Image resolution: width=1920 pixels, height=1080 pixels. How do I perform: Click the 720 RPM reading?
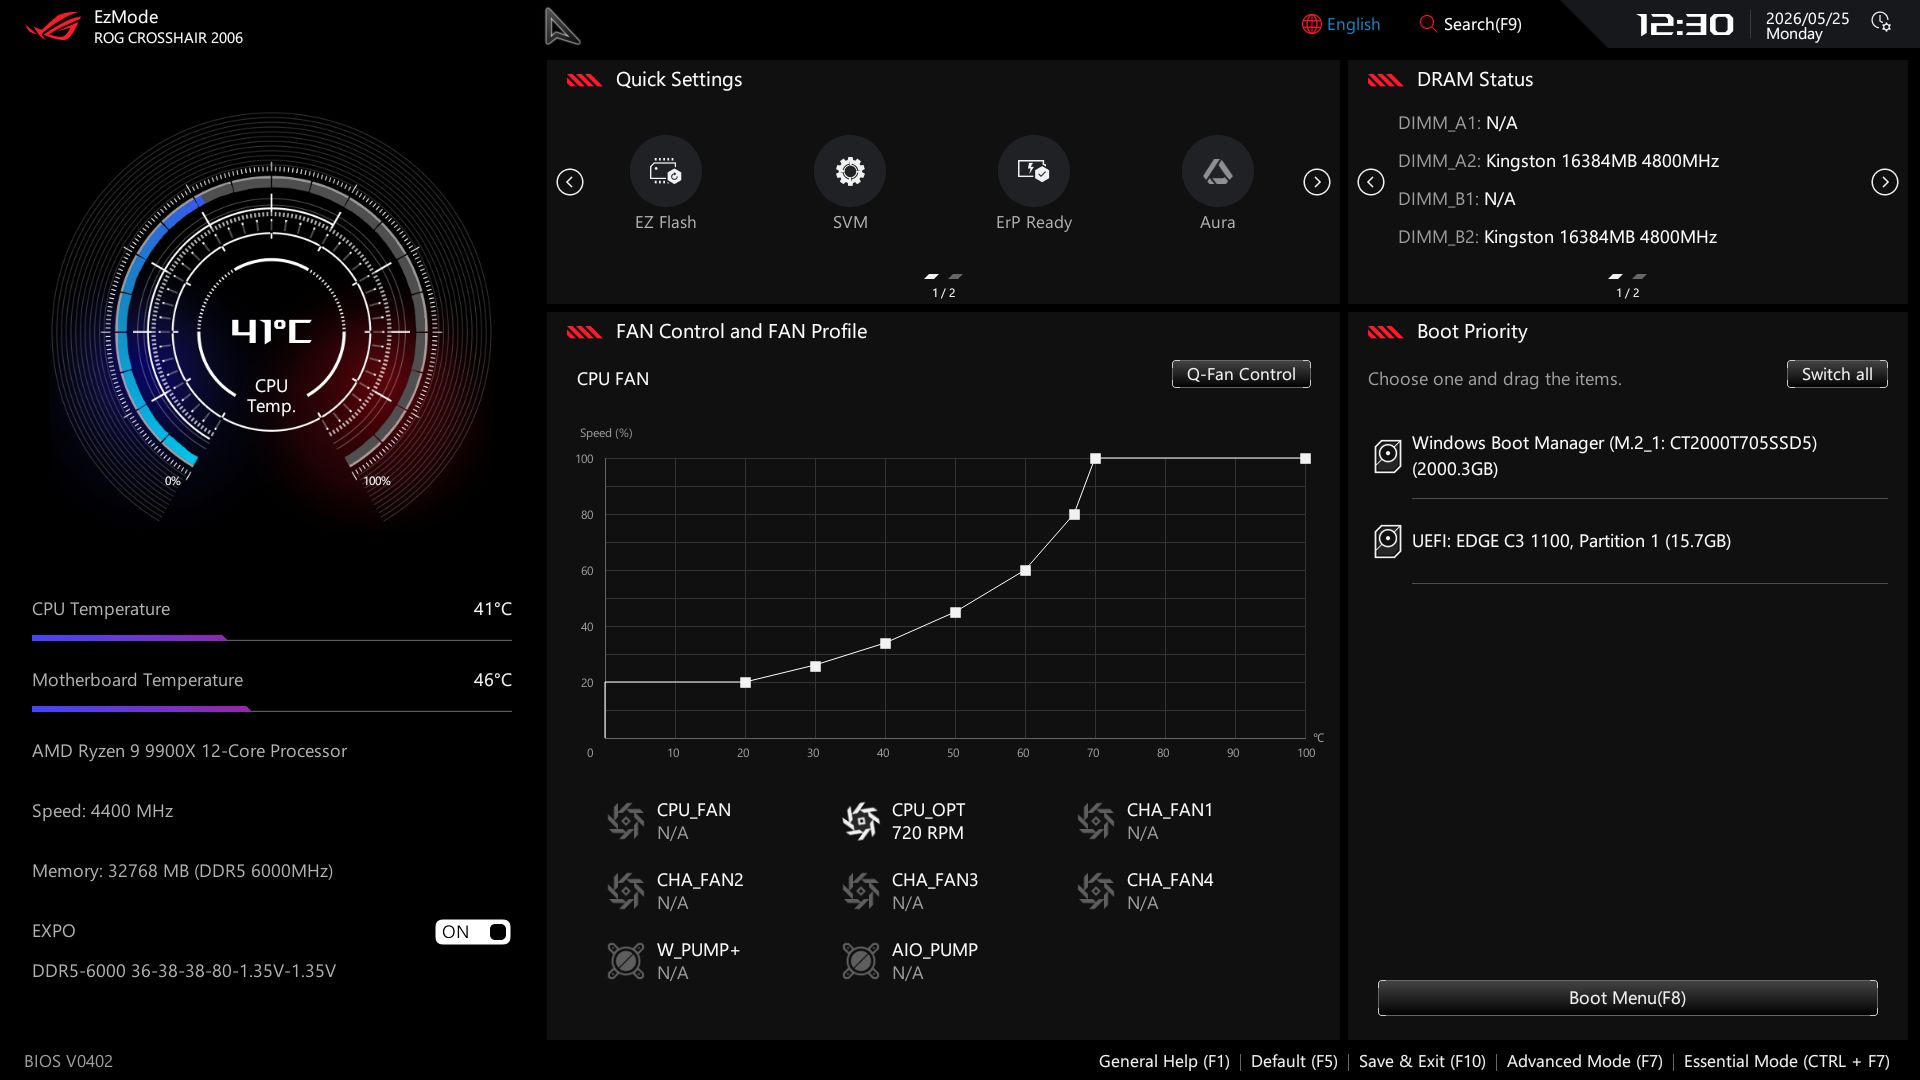927,833
